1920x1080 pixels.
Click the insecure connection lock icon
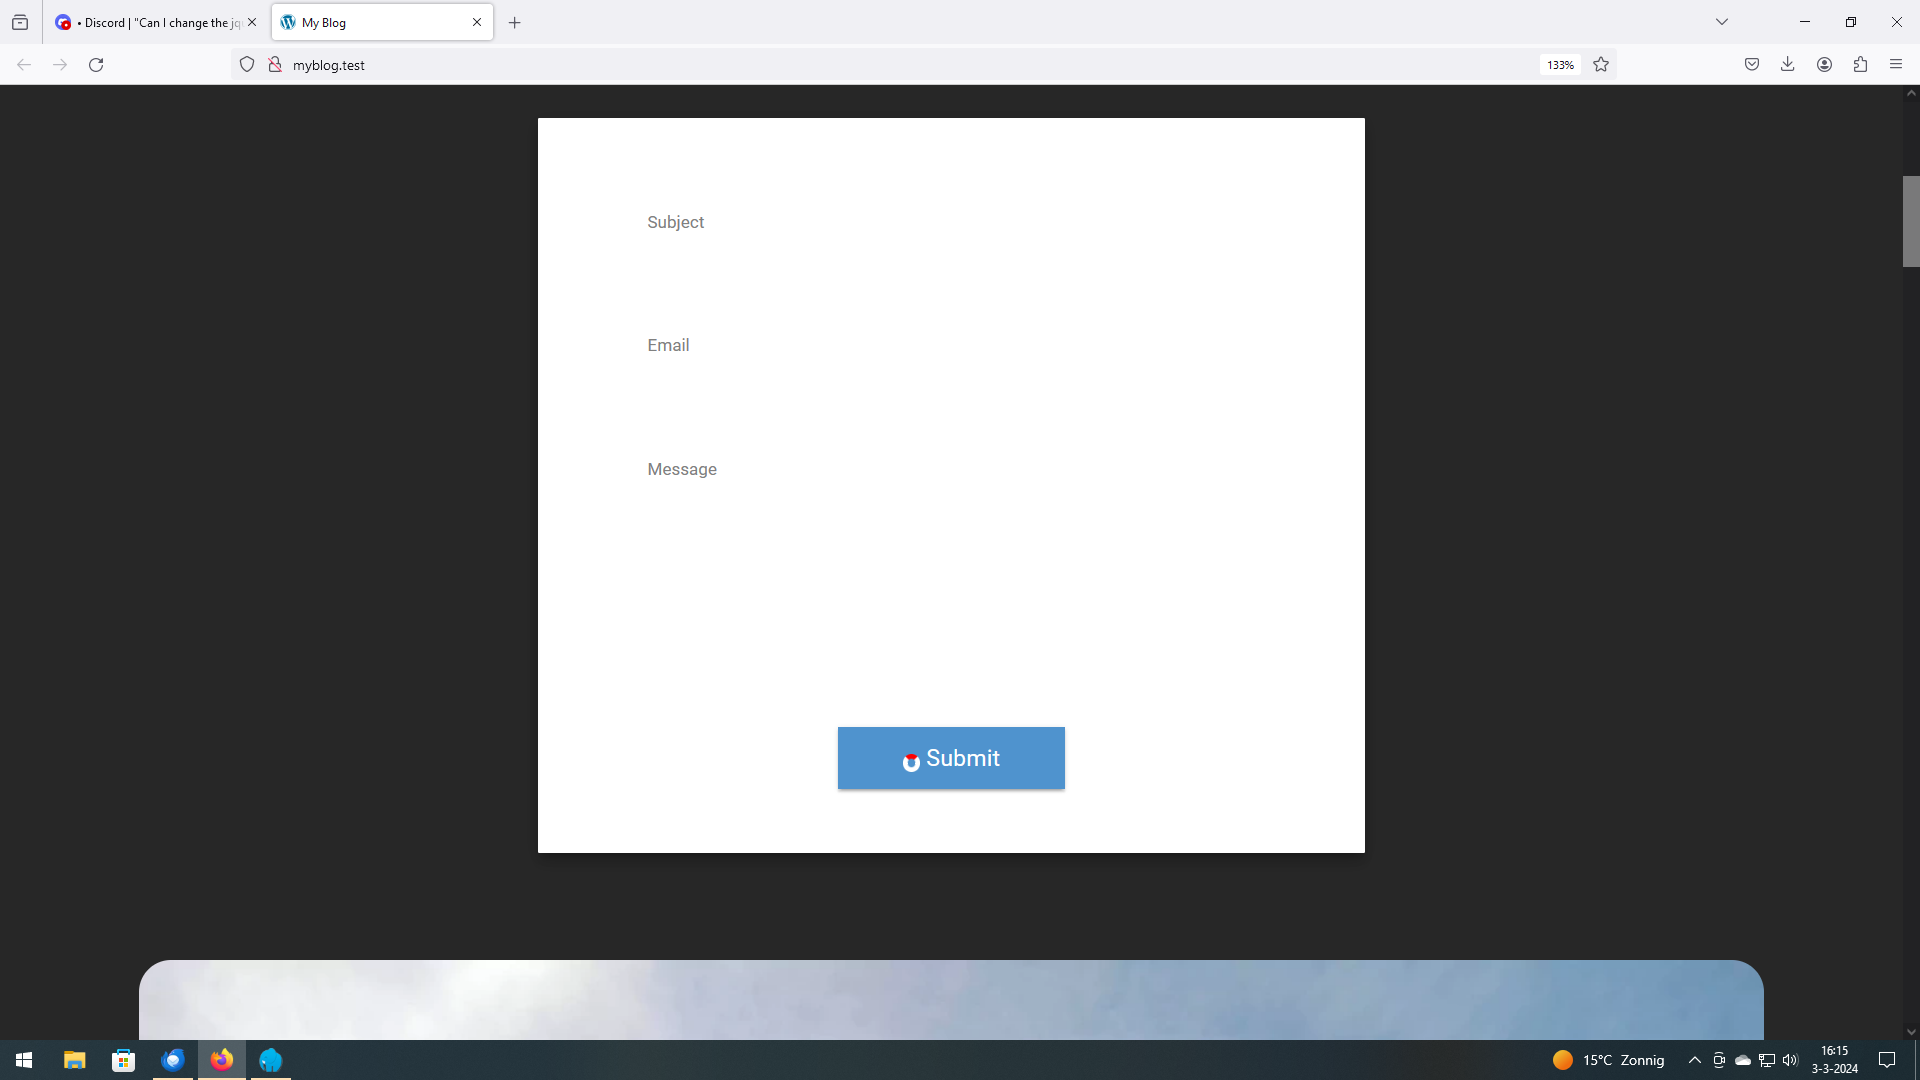tap(275, 65)
